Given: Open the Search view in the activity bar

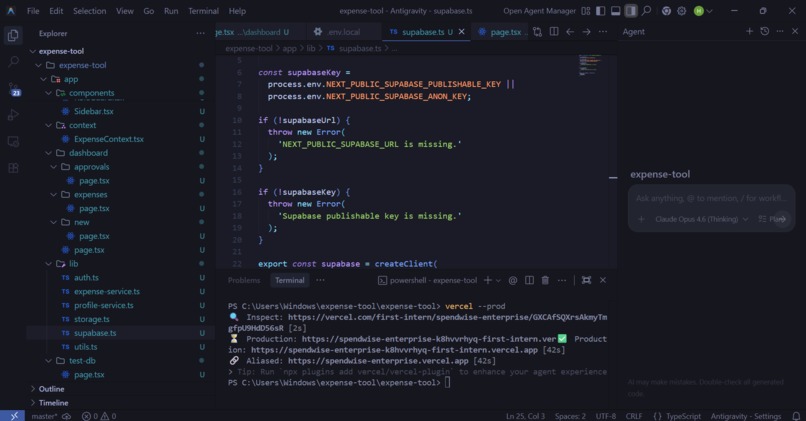Looking at the screenshot, I should (13, 62).
